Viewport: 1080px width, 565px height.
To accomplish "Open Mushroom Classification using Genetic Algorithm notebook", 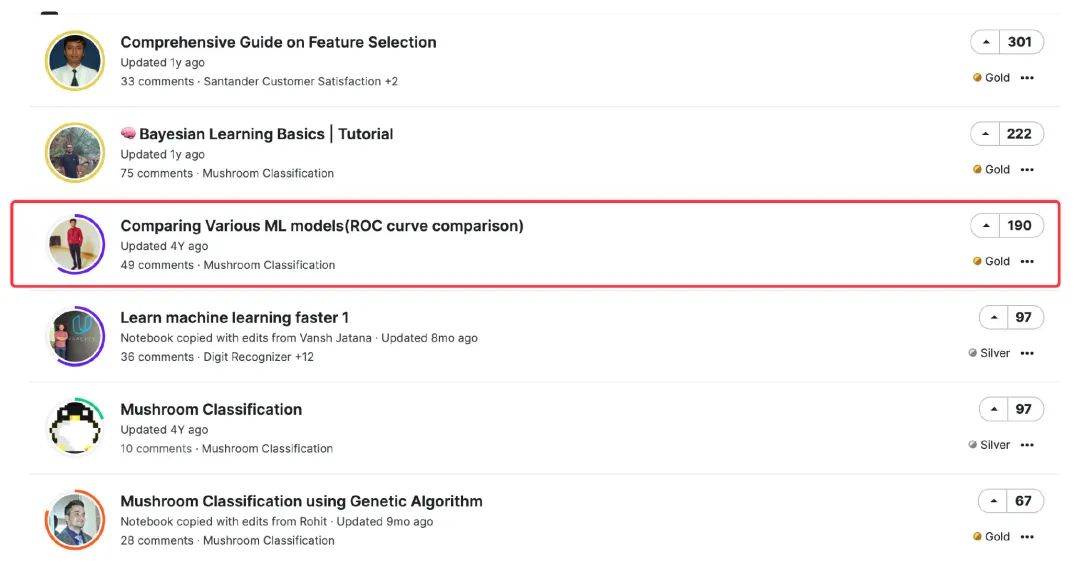I will click(x=302, y=501).
